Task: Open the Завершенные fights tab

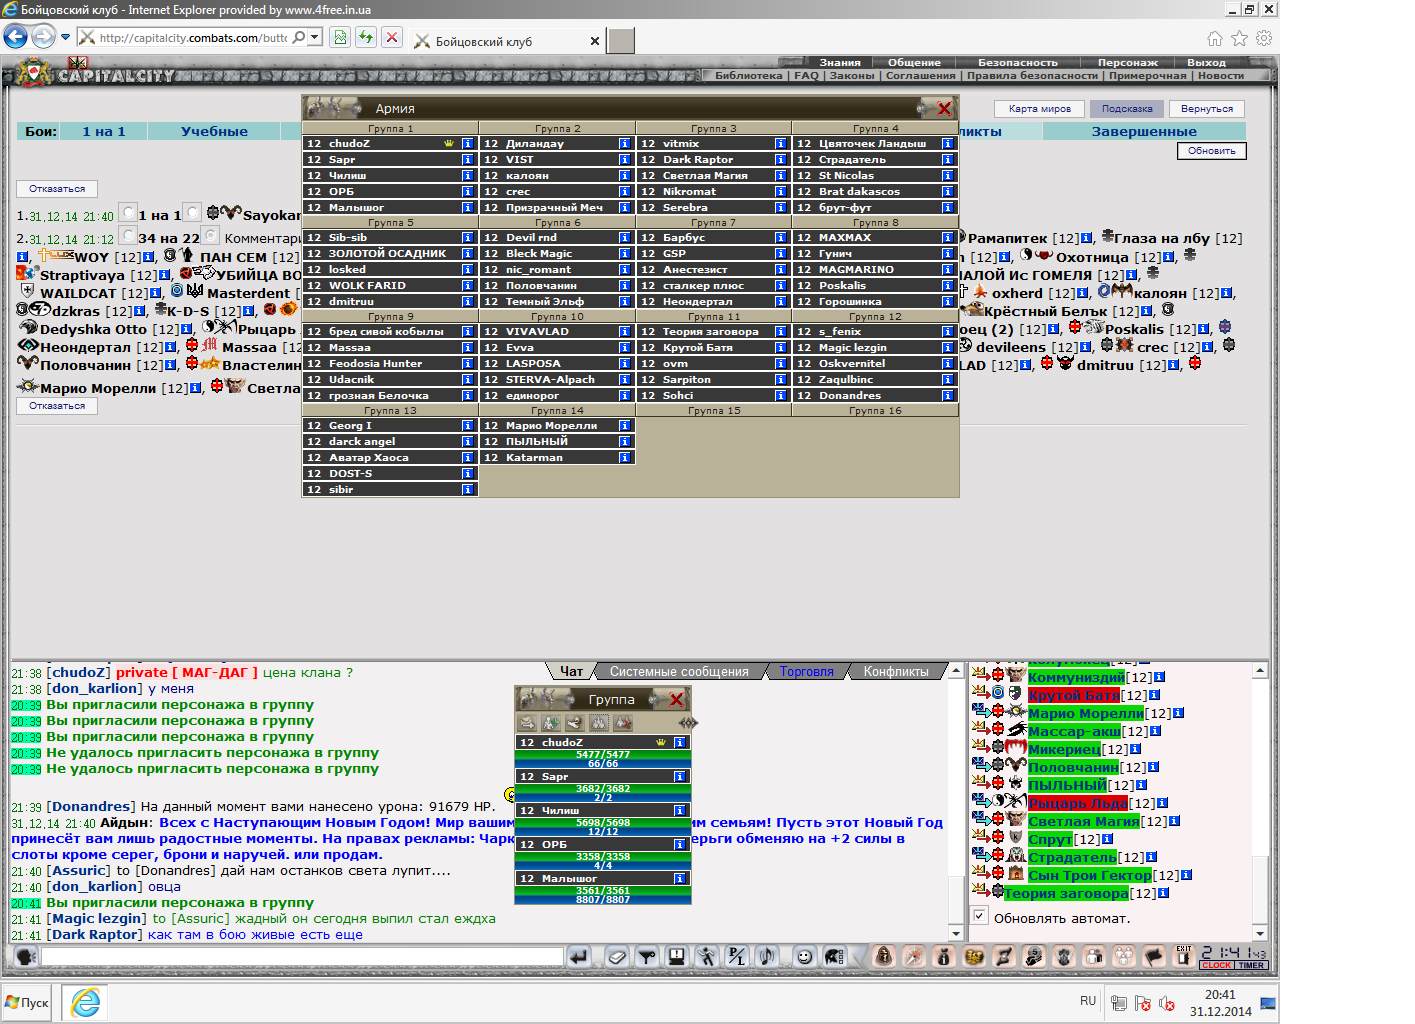Action: (x=1144, y=131)
